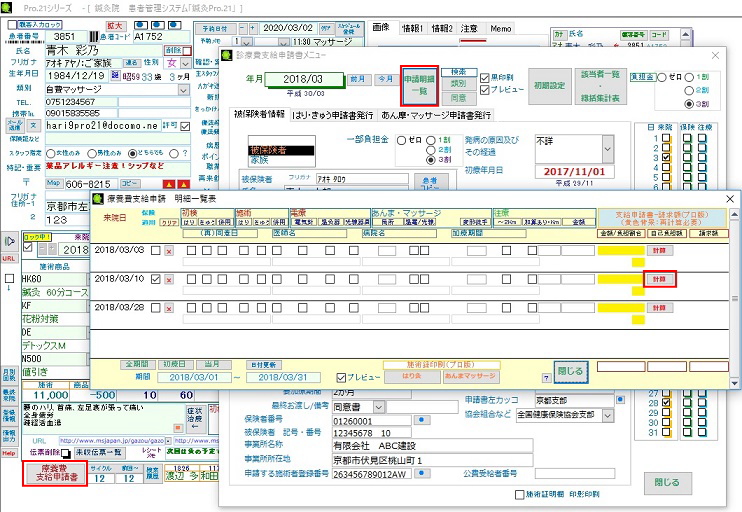Image resolution: width=742 pixels, height=512 pixels.
Task: Open the Memo tab
Action: coord(501,28)
